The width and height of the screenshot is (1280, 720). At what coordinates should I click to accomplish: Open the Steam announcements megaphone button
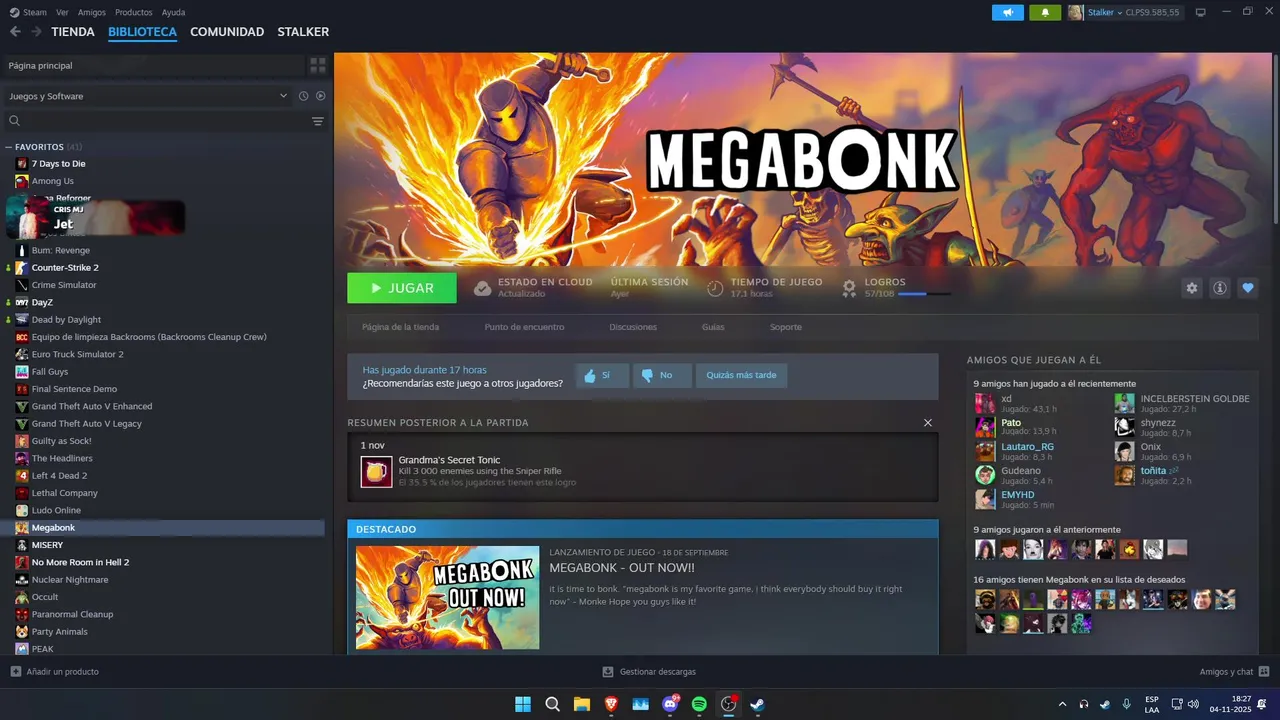[1008, 12]
